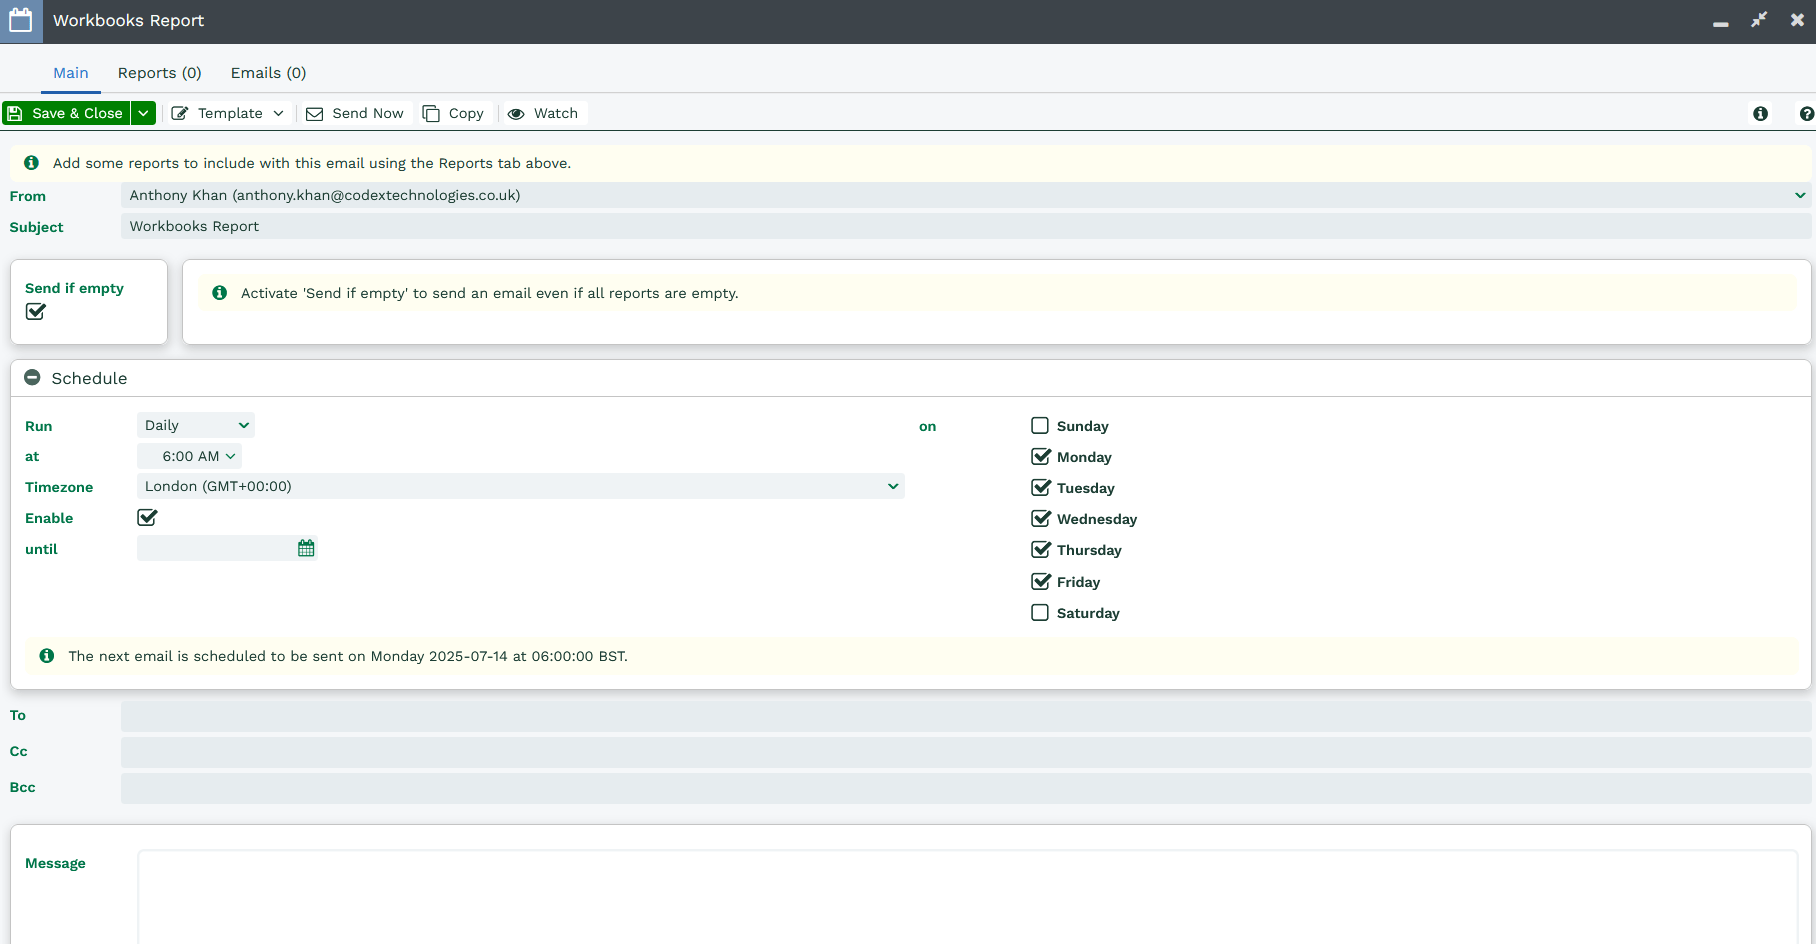Close the Workbooks Report window

1797,20
